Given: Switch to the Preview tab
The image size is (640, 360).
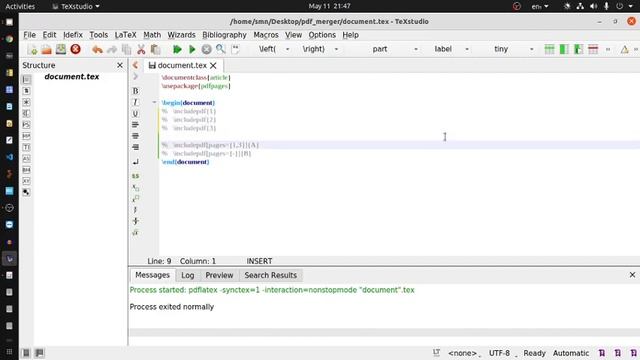Looking at the screenshot, I should [x=219, y=276].
